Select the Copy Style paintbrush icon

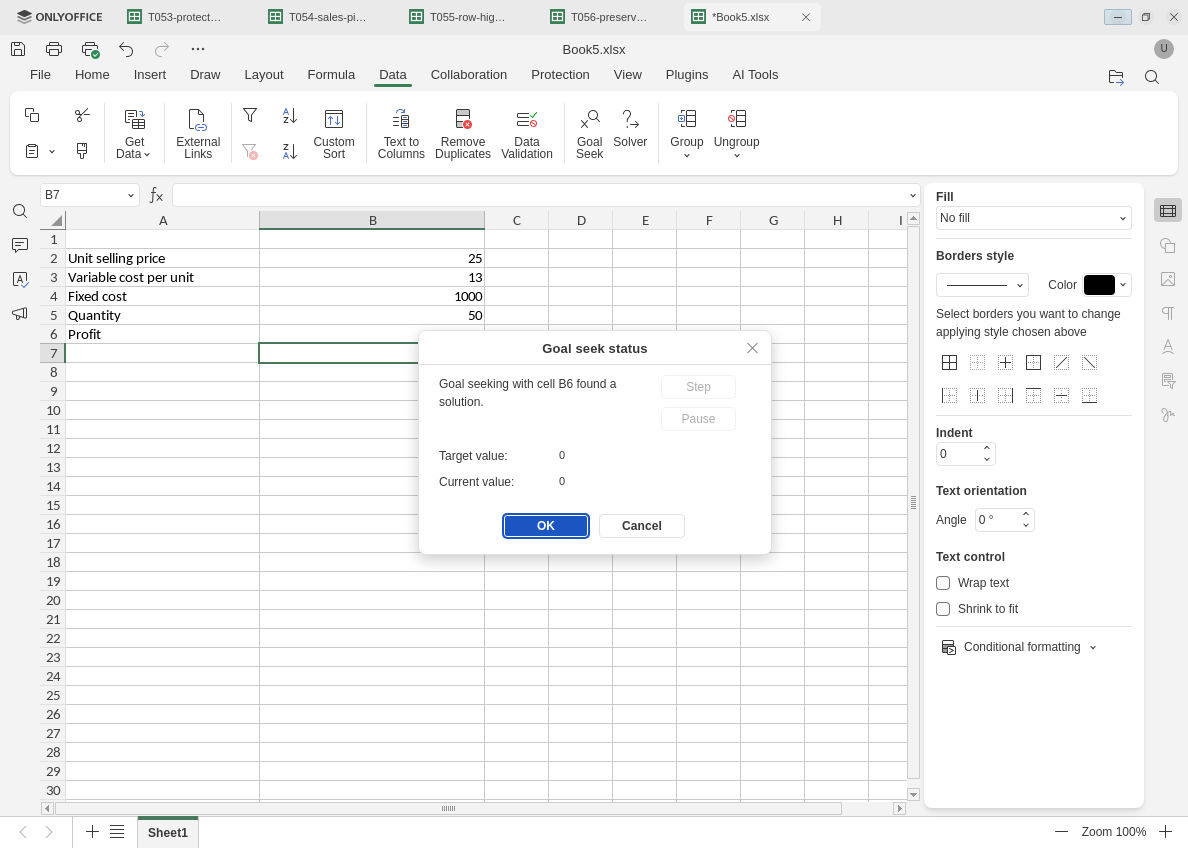point(82,151)
